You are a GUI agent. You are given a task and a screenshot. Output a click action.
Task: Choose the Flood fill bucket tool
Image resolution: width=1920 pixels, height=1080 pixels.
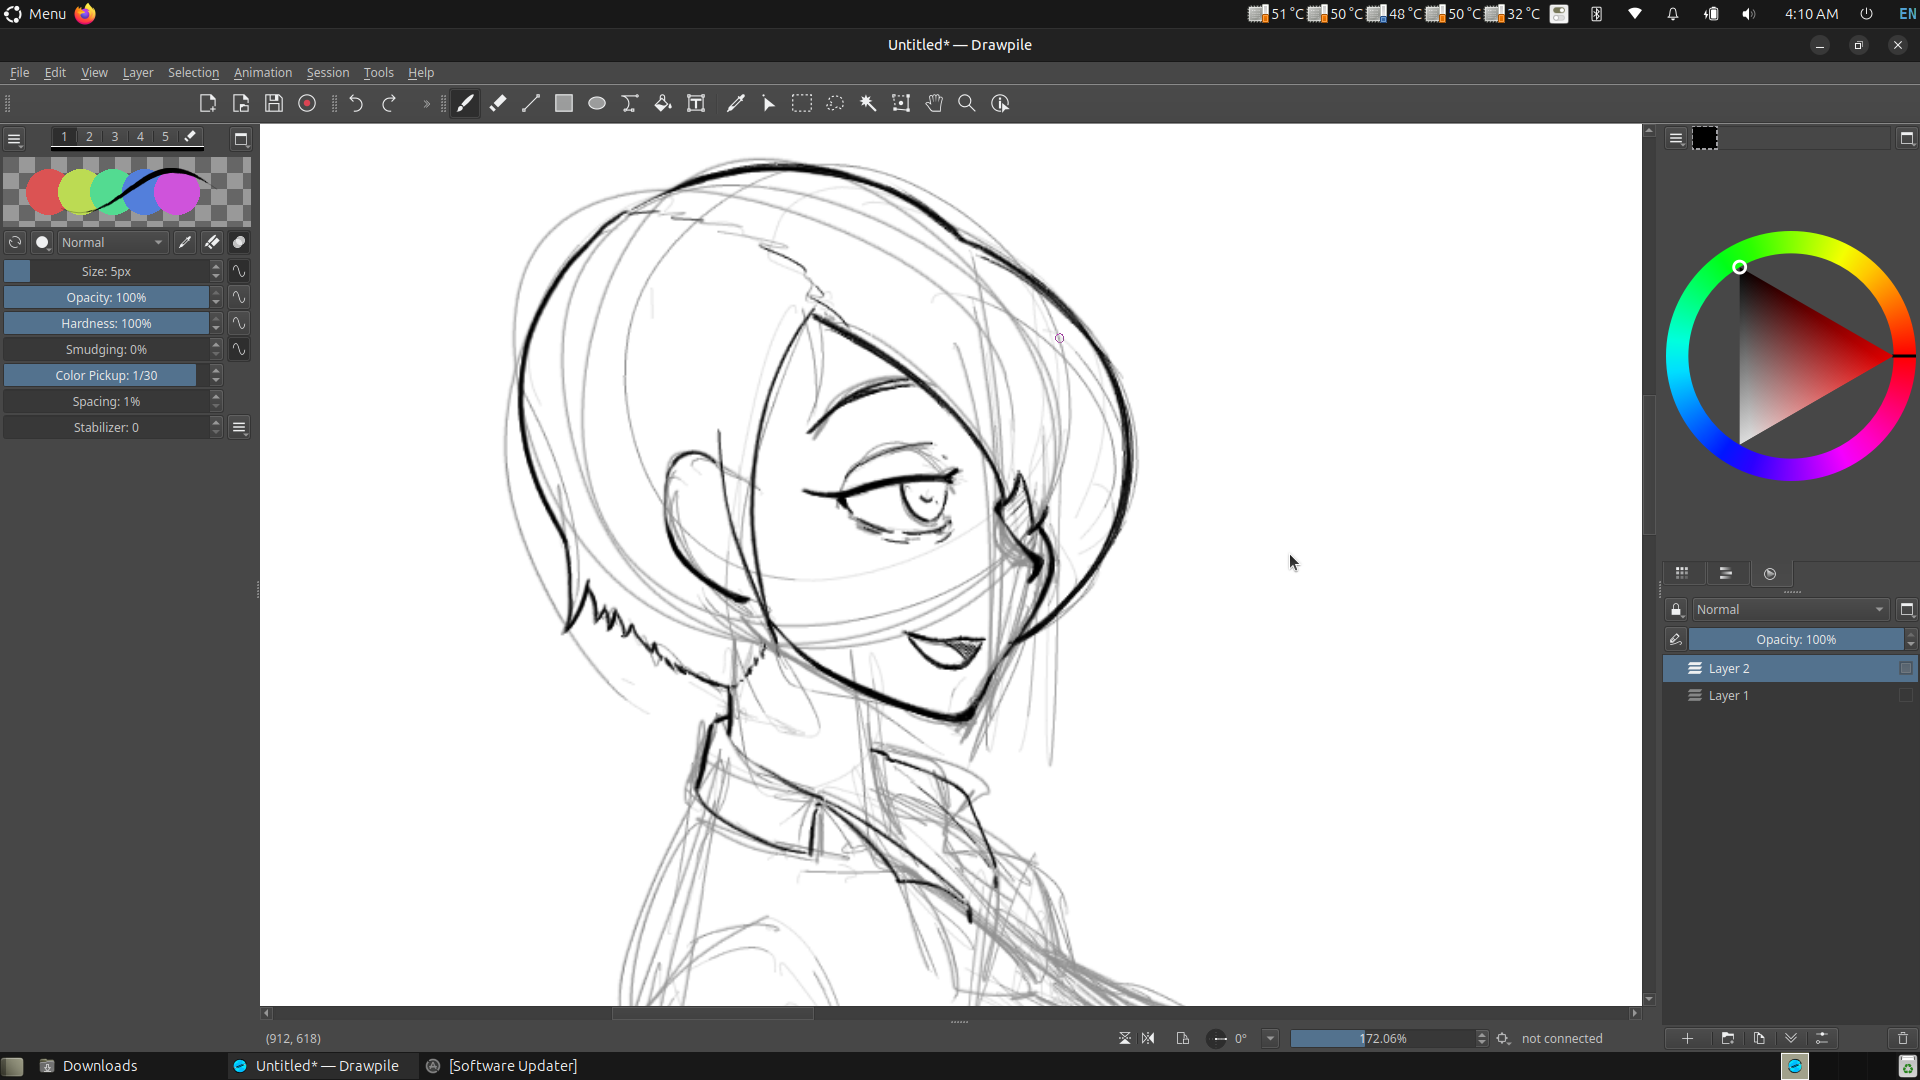tap(663, 103)
